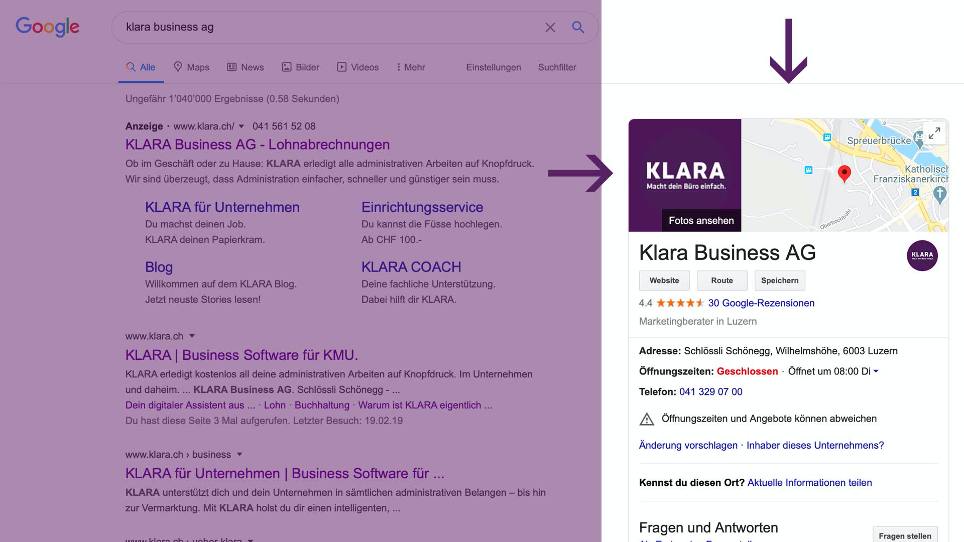The height and width of the screenshot is (542, 964).
Task: Expand the dropdown arrow beside the www.klara.ch result URL
Action: pos(192,336)
